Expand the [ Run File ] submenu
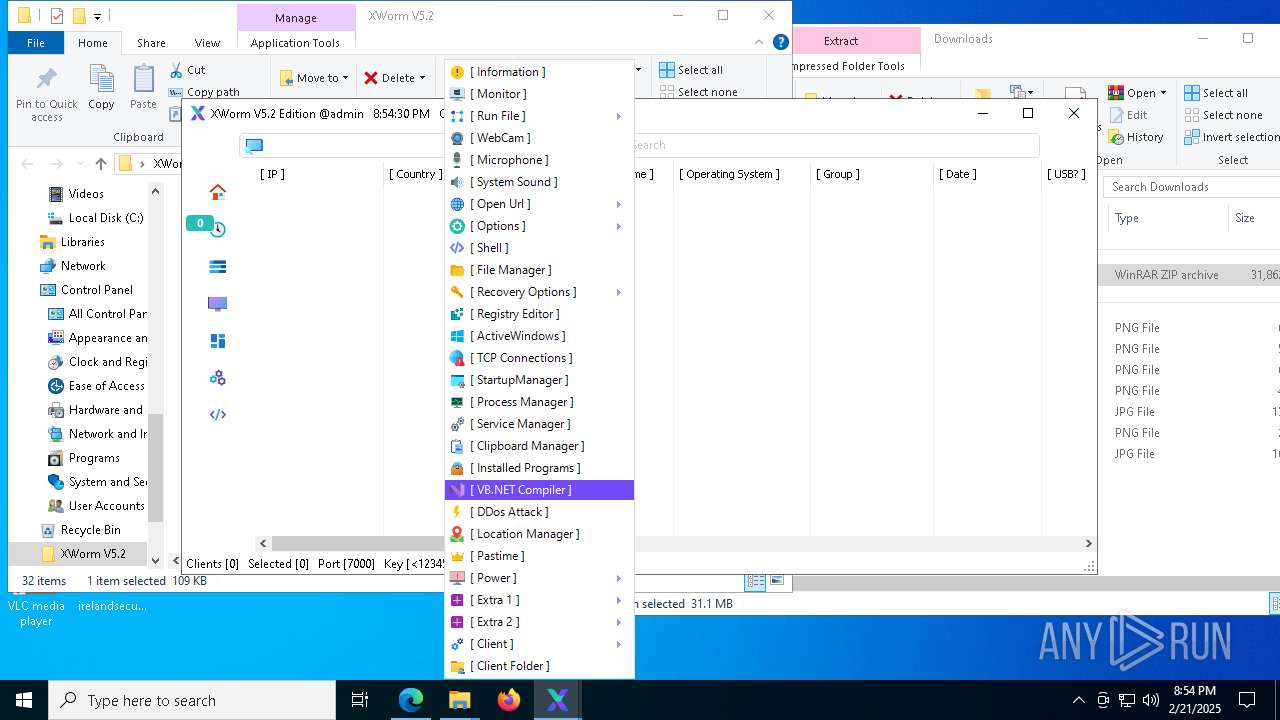The width and height of the screenshot is (1280, 720). pos(618,116)
